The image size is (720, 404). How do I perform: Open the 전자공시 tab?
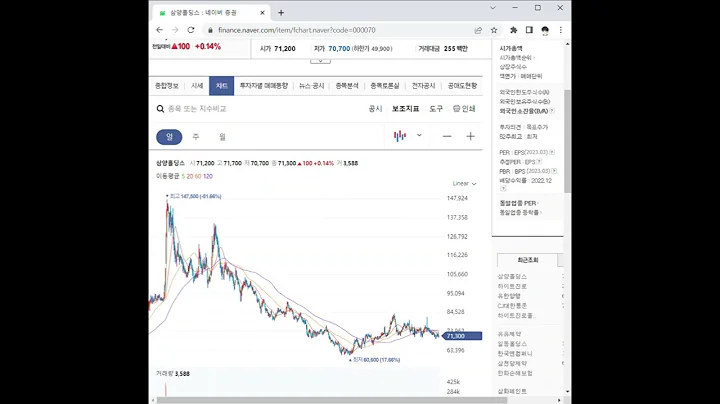tap(423, 86)
